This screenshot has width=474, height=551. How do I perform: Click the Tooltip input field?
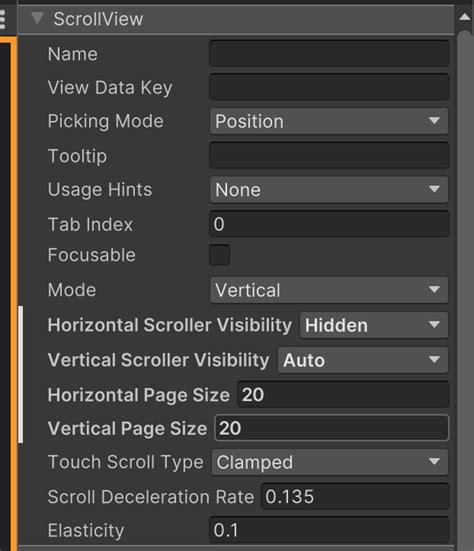click(x=329, y=155)
